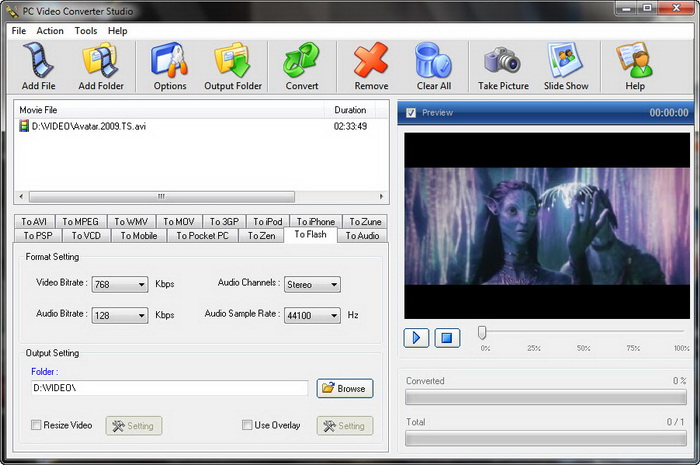The width and height of the screenshot is (700, 465).
Task: Toggle the Preview checkbox
Action: pyautogui.click(x=411, y=113)
